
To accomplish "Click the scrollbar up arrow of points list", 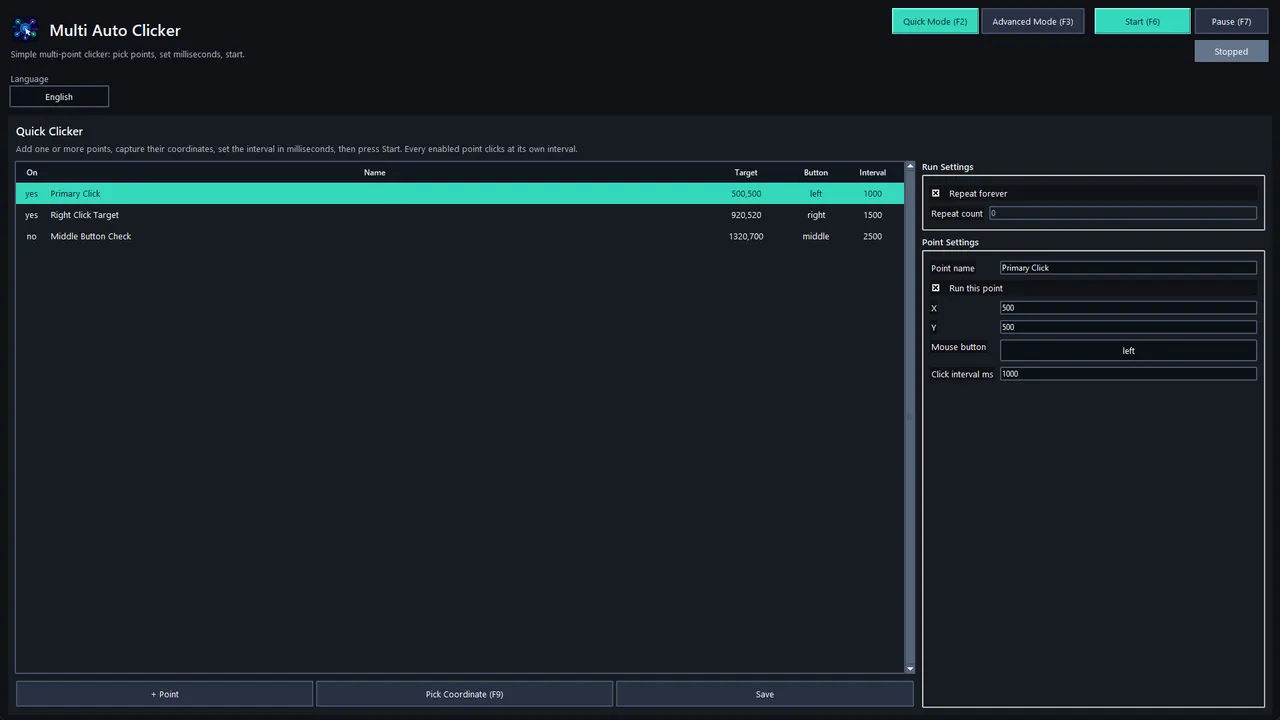I will pos(910,166).
